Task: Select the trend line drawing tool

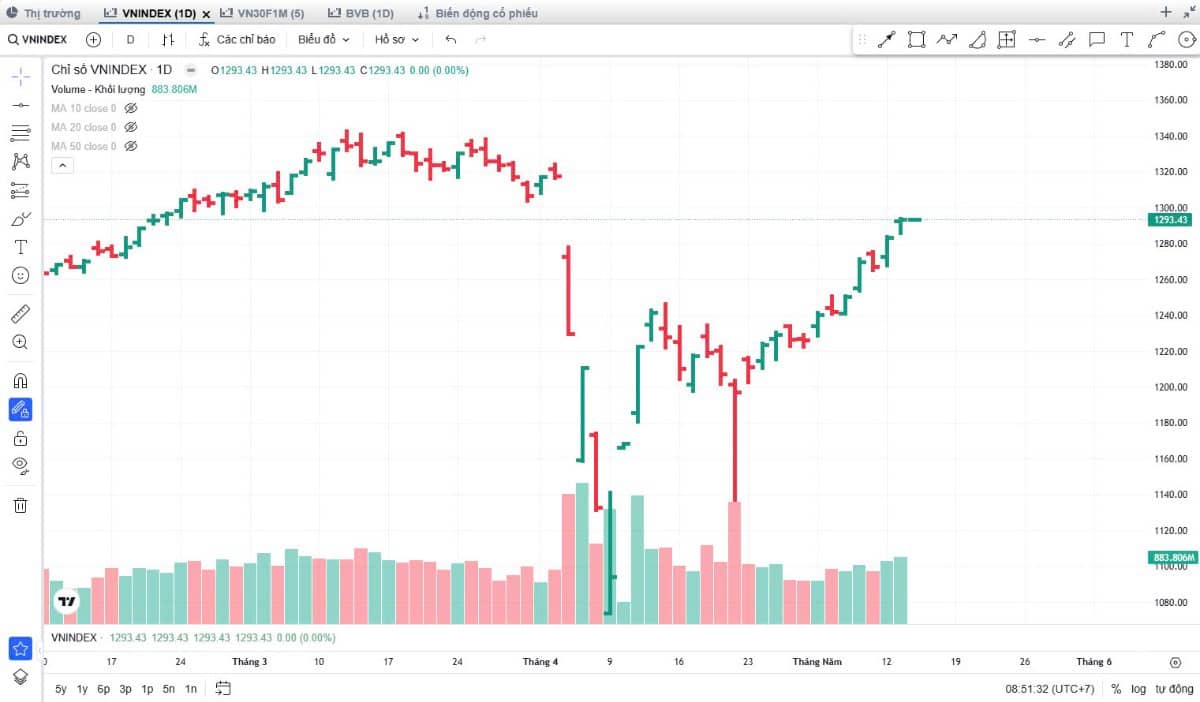Action: coord(20,105)
